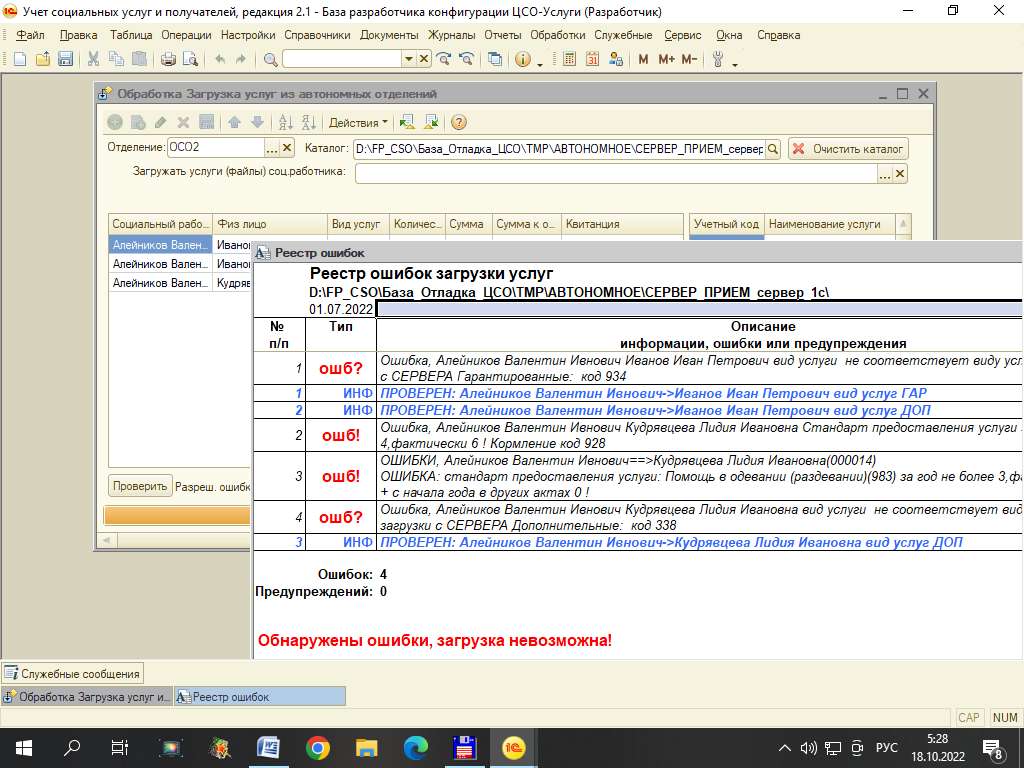Click the Undo arrow icon
The height and width of the screenshot is (768, 1024).
220,59
